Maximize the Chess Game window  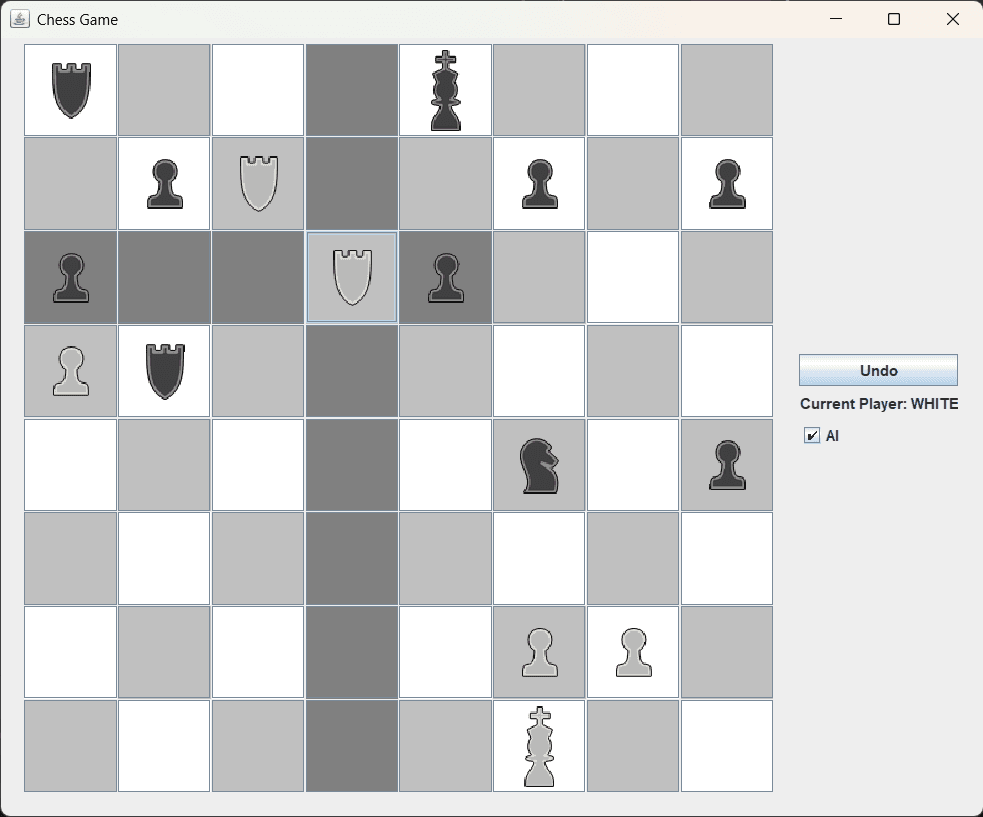(x=894, y=19)
